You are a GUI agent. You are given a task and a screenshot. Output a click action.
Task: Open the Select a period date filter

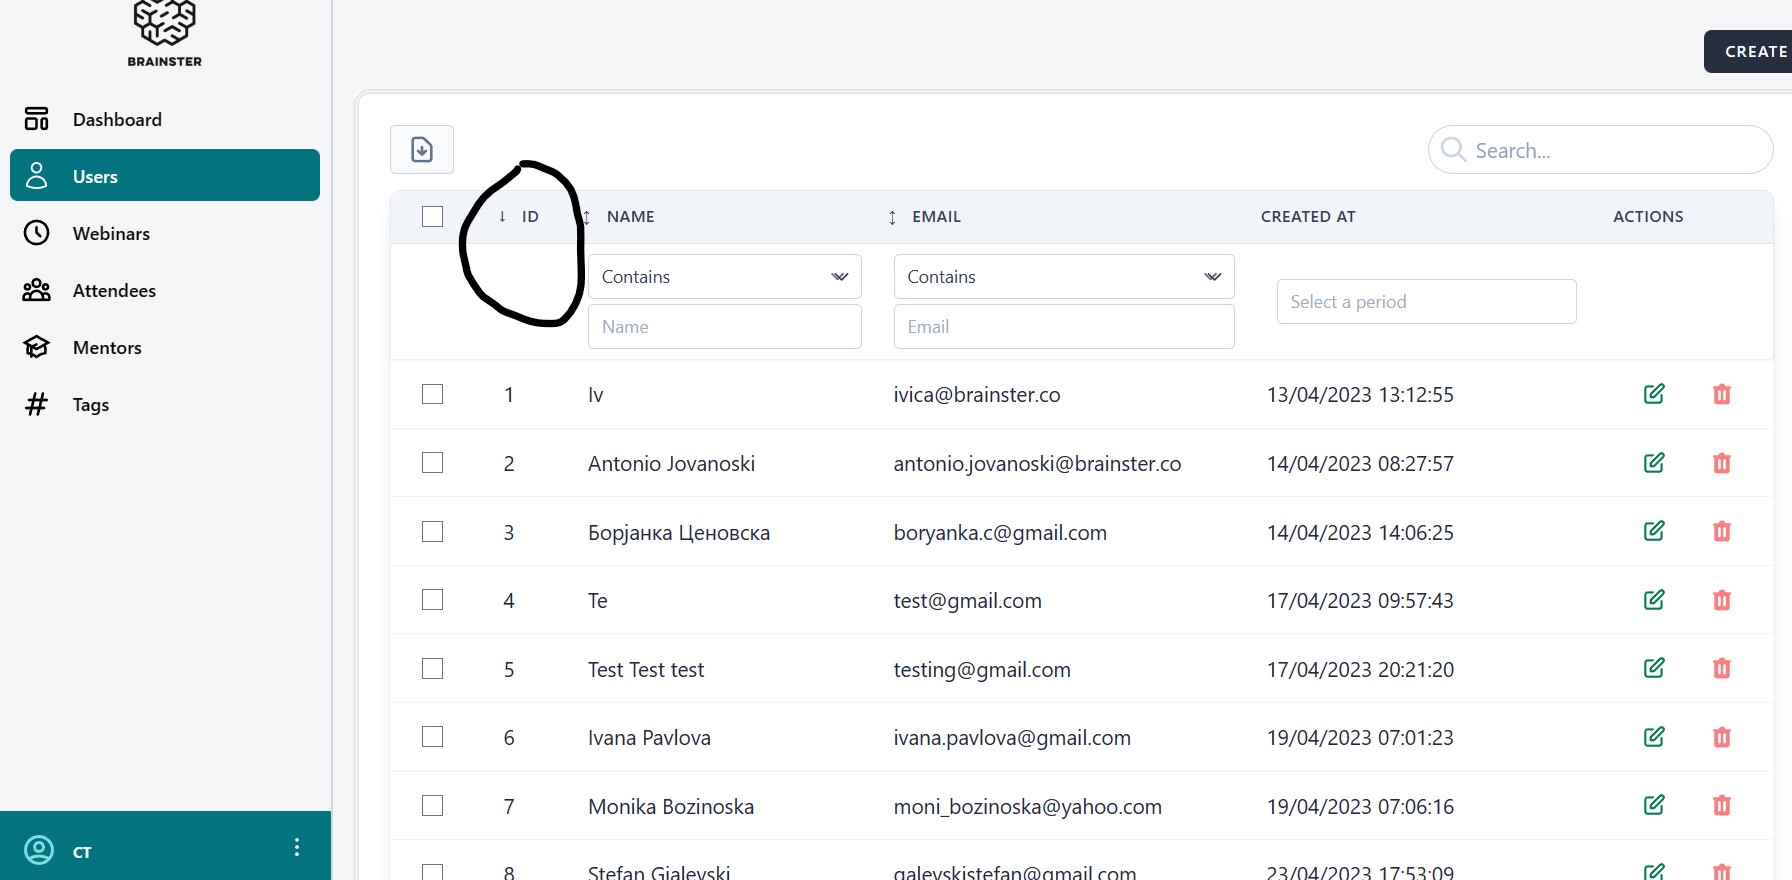click(x=1426, y=302)
